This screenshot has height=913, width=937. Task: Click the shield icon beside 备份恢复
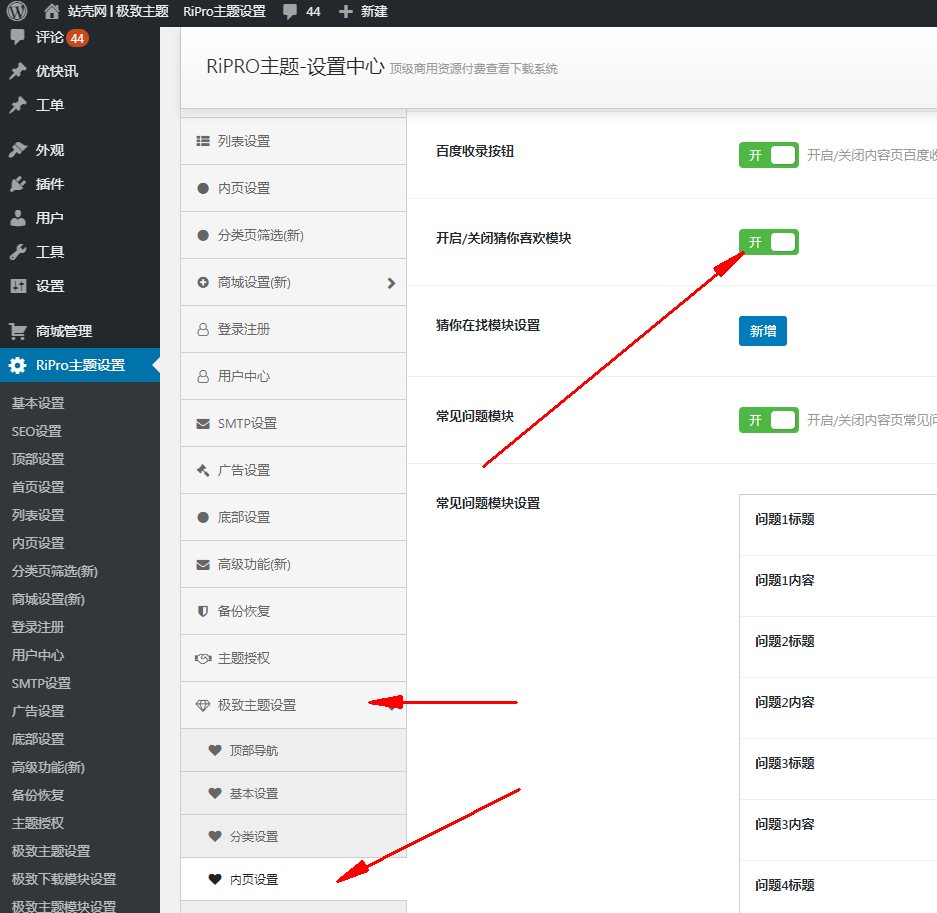pos(203,611)
